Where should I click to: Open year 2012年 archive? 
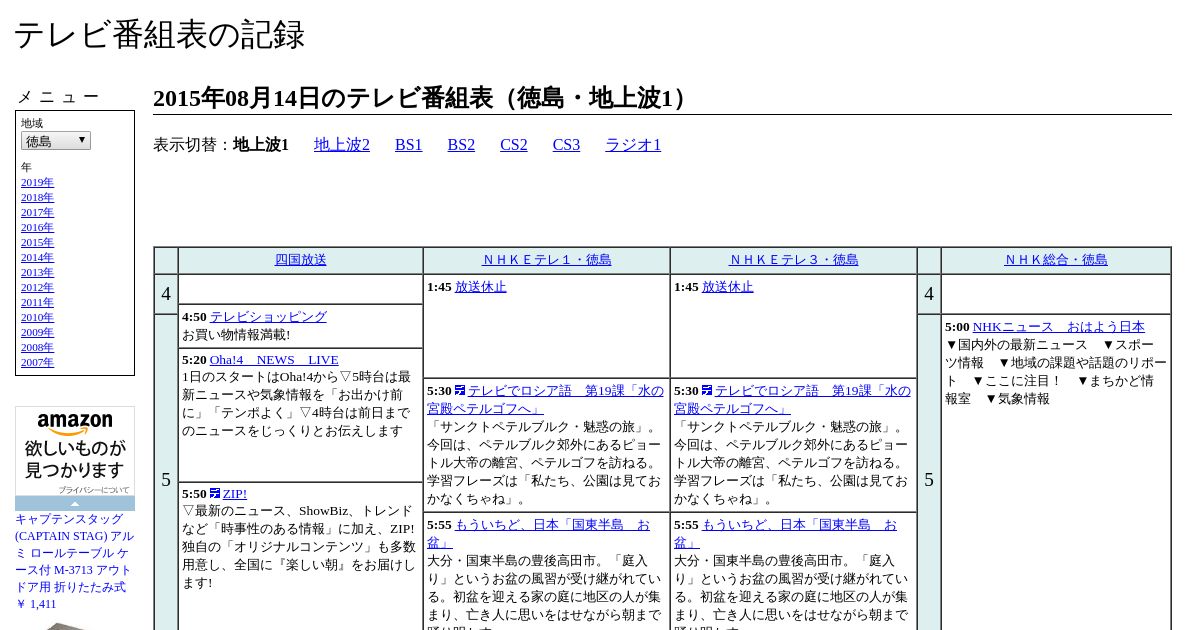(x=38, y=287)
